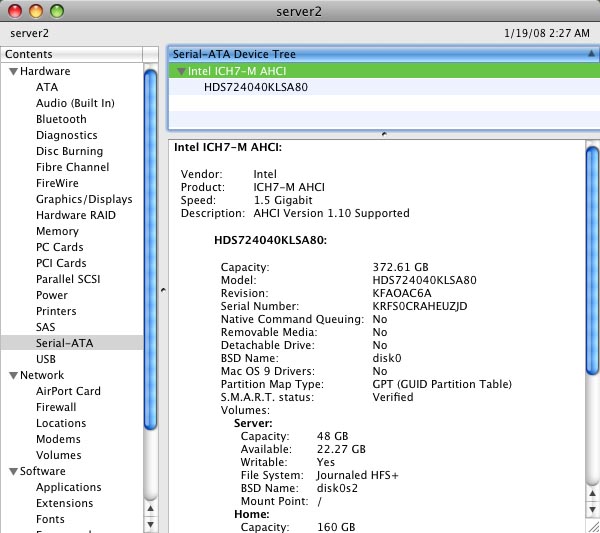Select Applications under Software
This screenshot has width=600, height=533.
[68, 487]
